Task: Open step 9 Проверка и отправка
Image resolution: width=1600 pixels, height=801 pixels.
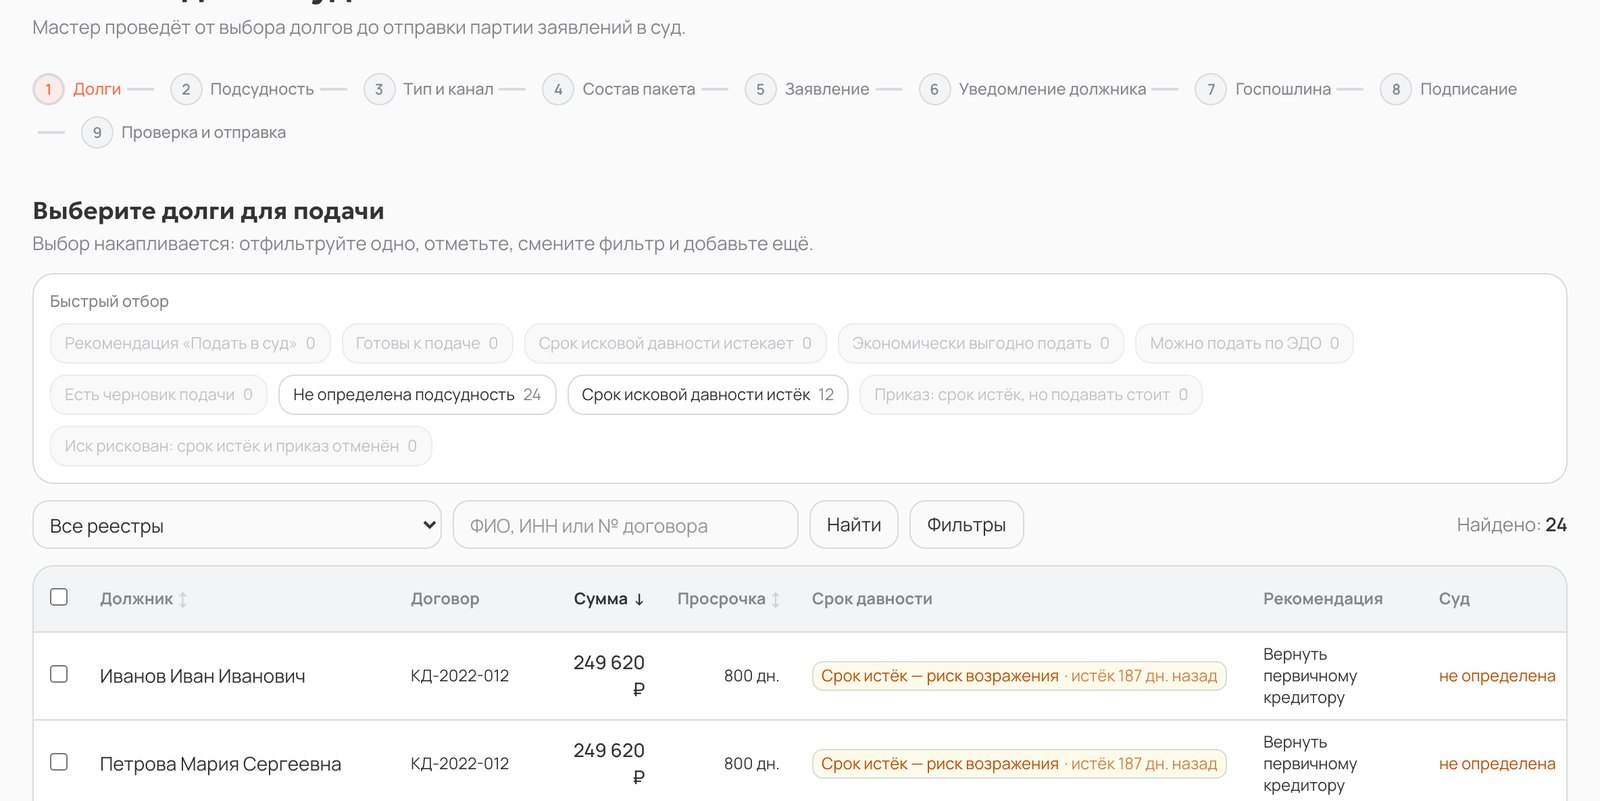Action: tap(183, 132)
